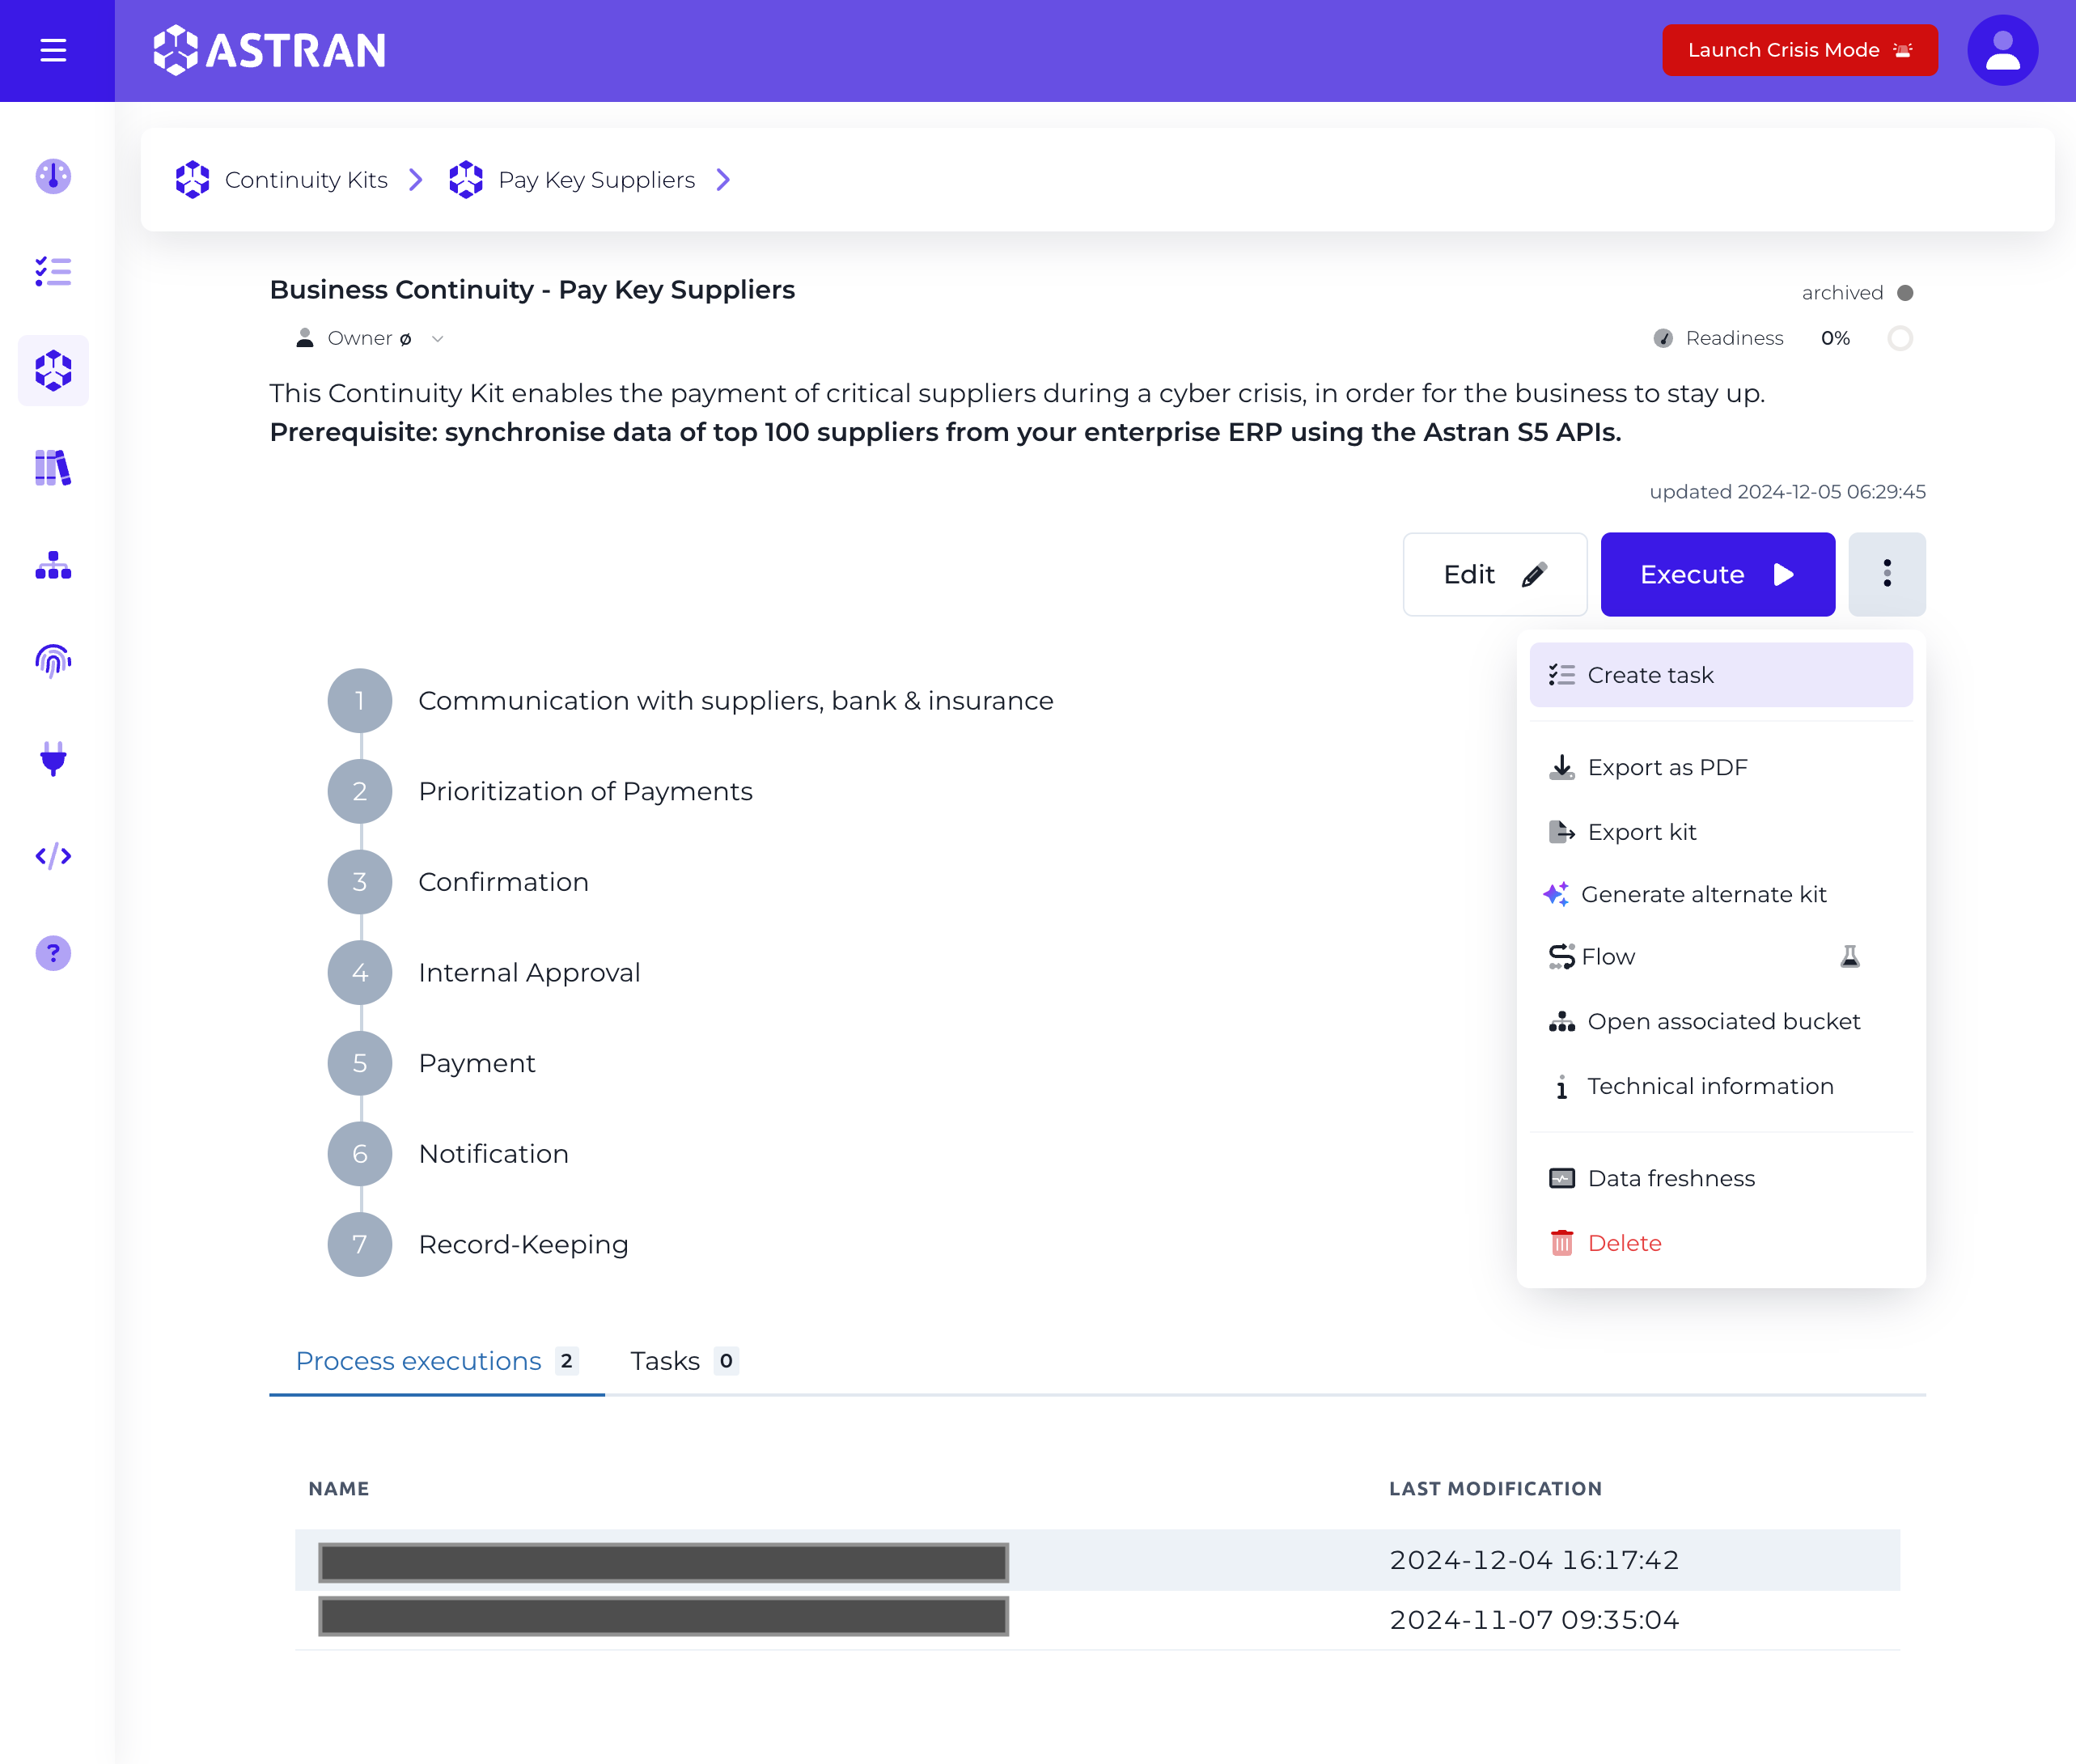The height and width of the screenshot is (1764, 2076).
Task: Open the execution dated 2024-12-04 16:17:42
Action: [x=1098, y=1560]
